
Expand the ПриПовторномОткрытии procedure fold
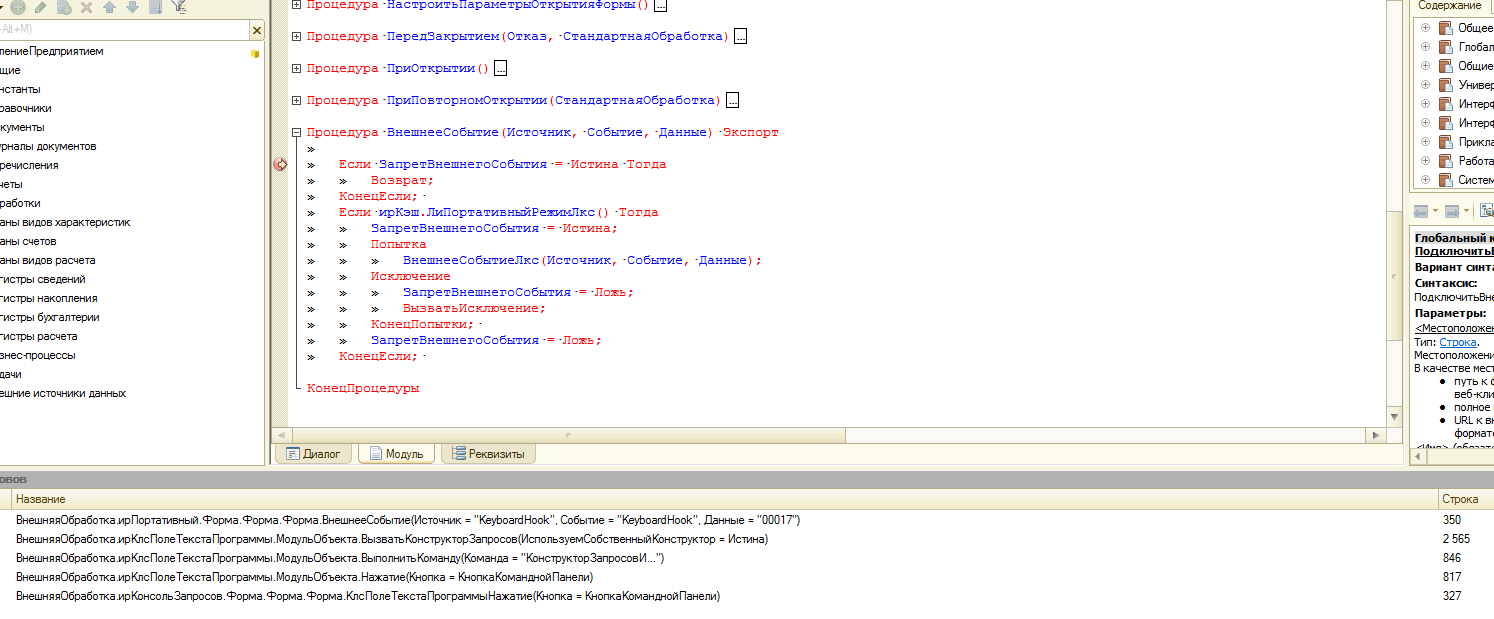tap(296, 100)
